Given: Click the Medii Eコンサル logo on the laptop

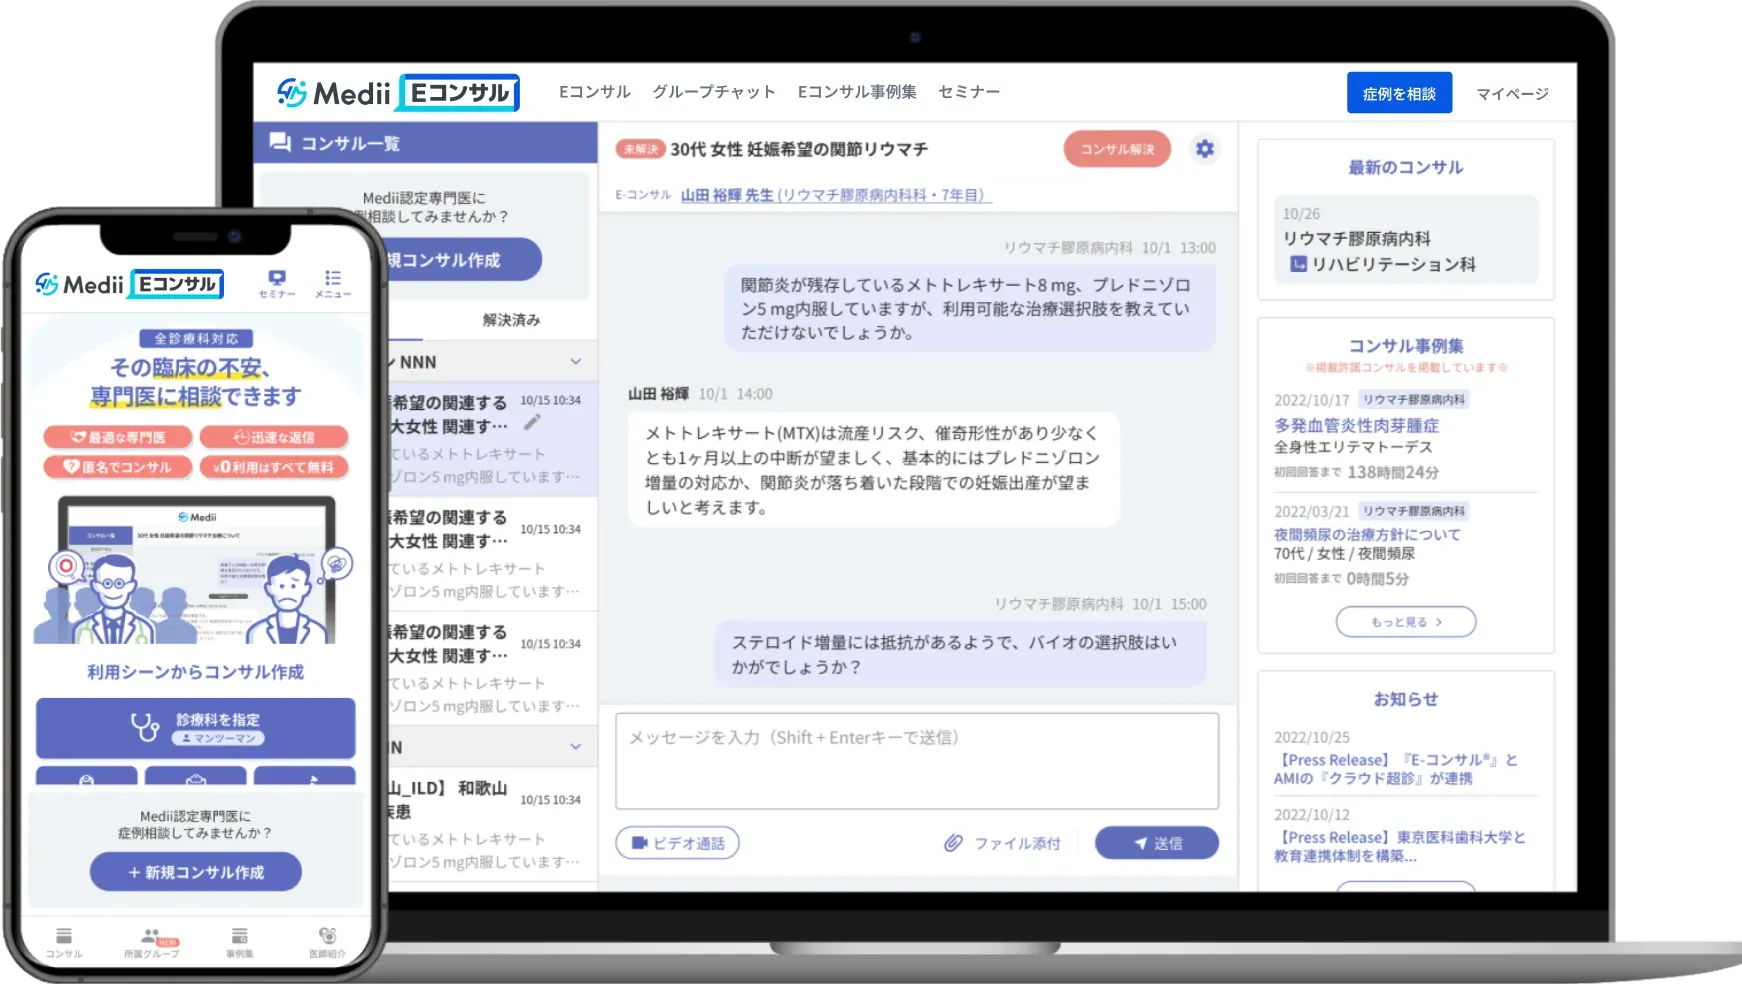Looking at the screenshot, I should click(x=398, y=93).
